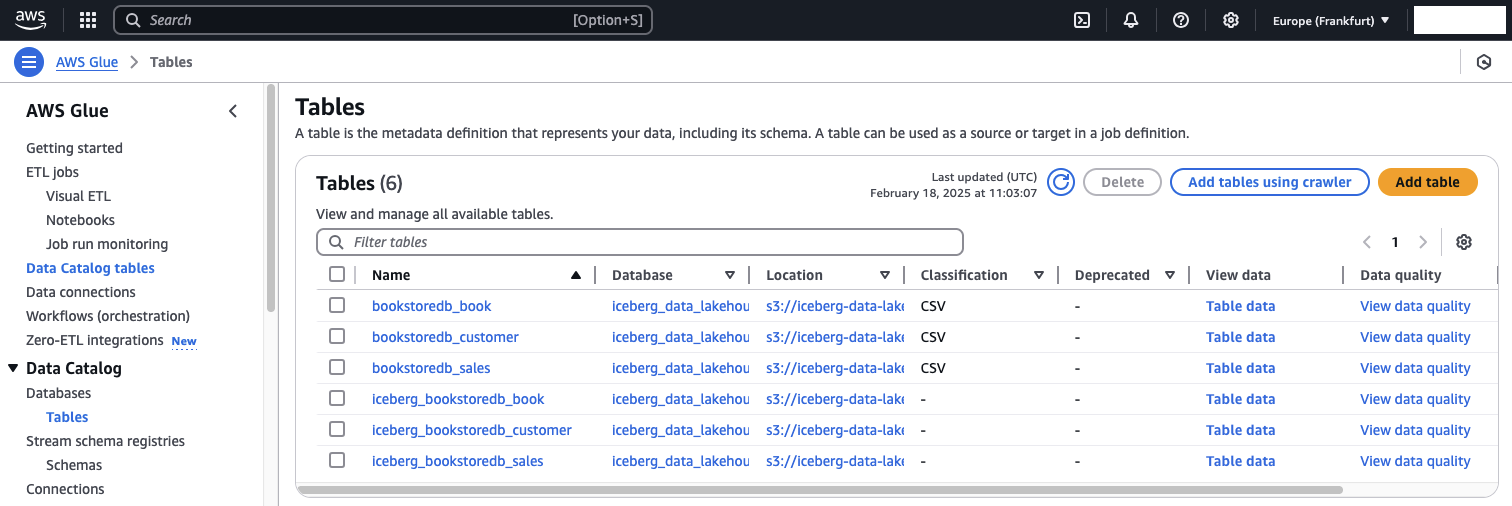Click the hexagon icon at top right
This screenshot has height=506, width=1512.
pos(1484,62)
